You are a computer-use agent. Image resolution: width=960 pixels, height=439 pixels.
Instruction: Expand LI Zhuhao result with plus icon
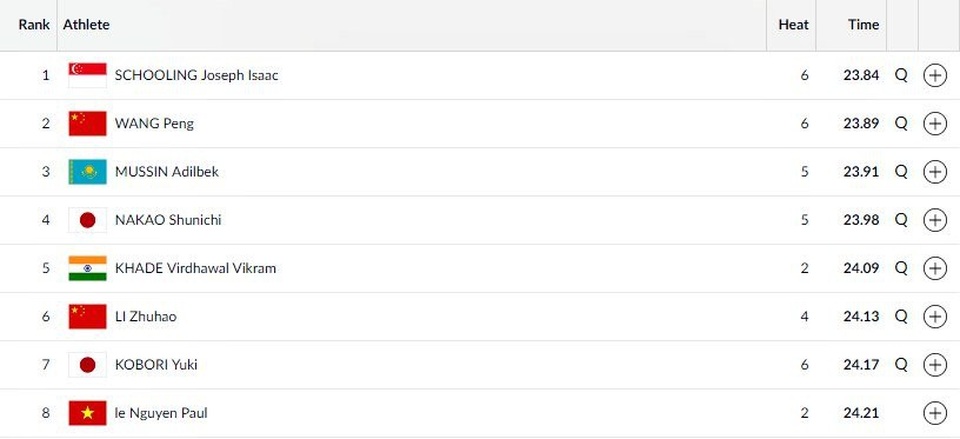click(934, 316)
